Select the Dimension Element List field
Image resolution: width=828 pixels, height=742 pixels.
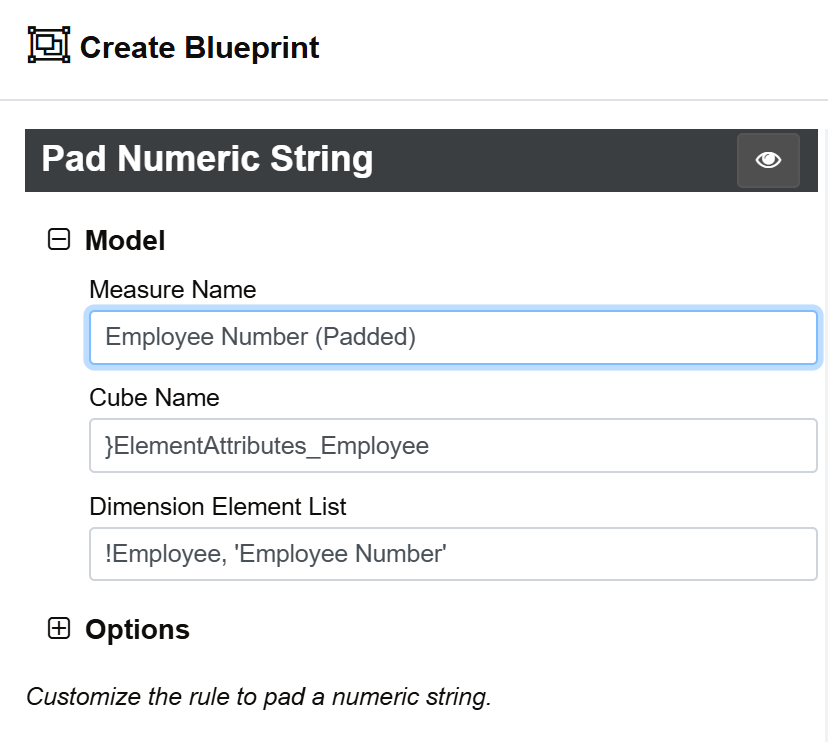point(453,554)
